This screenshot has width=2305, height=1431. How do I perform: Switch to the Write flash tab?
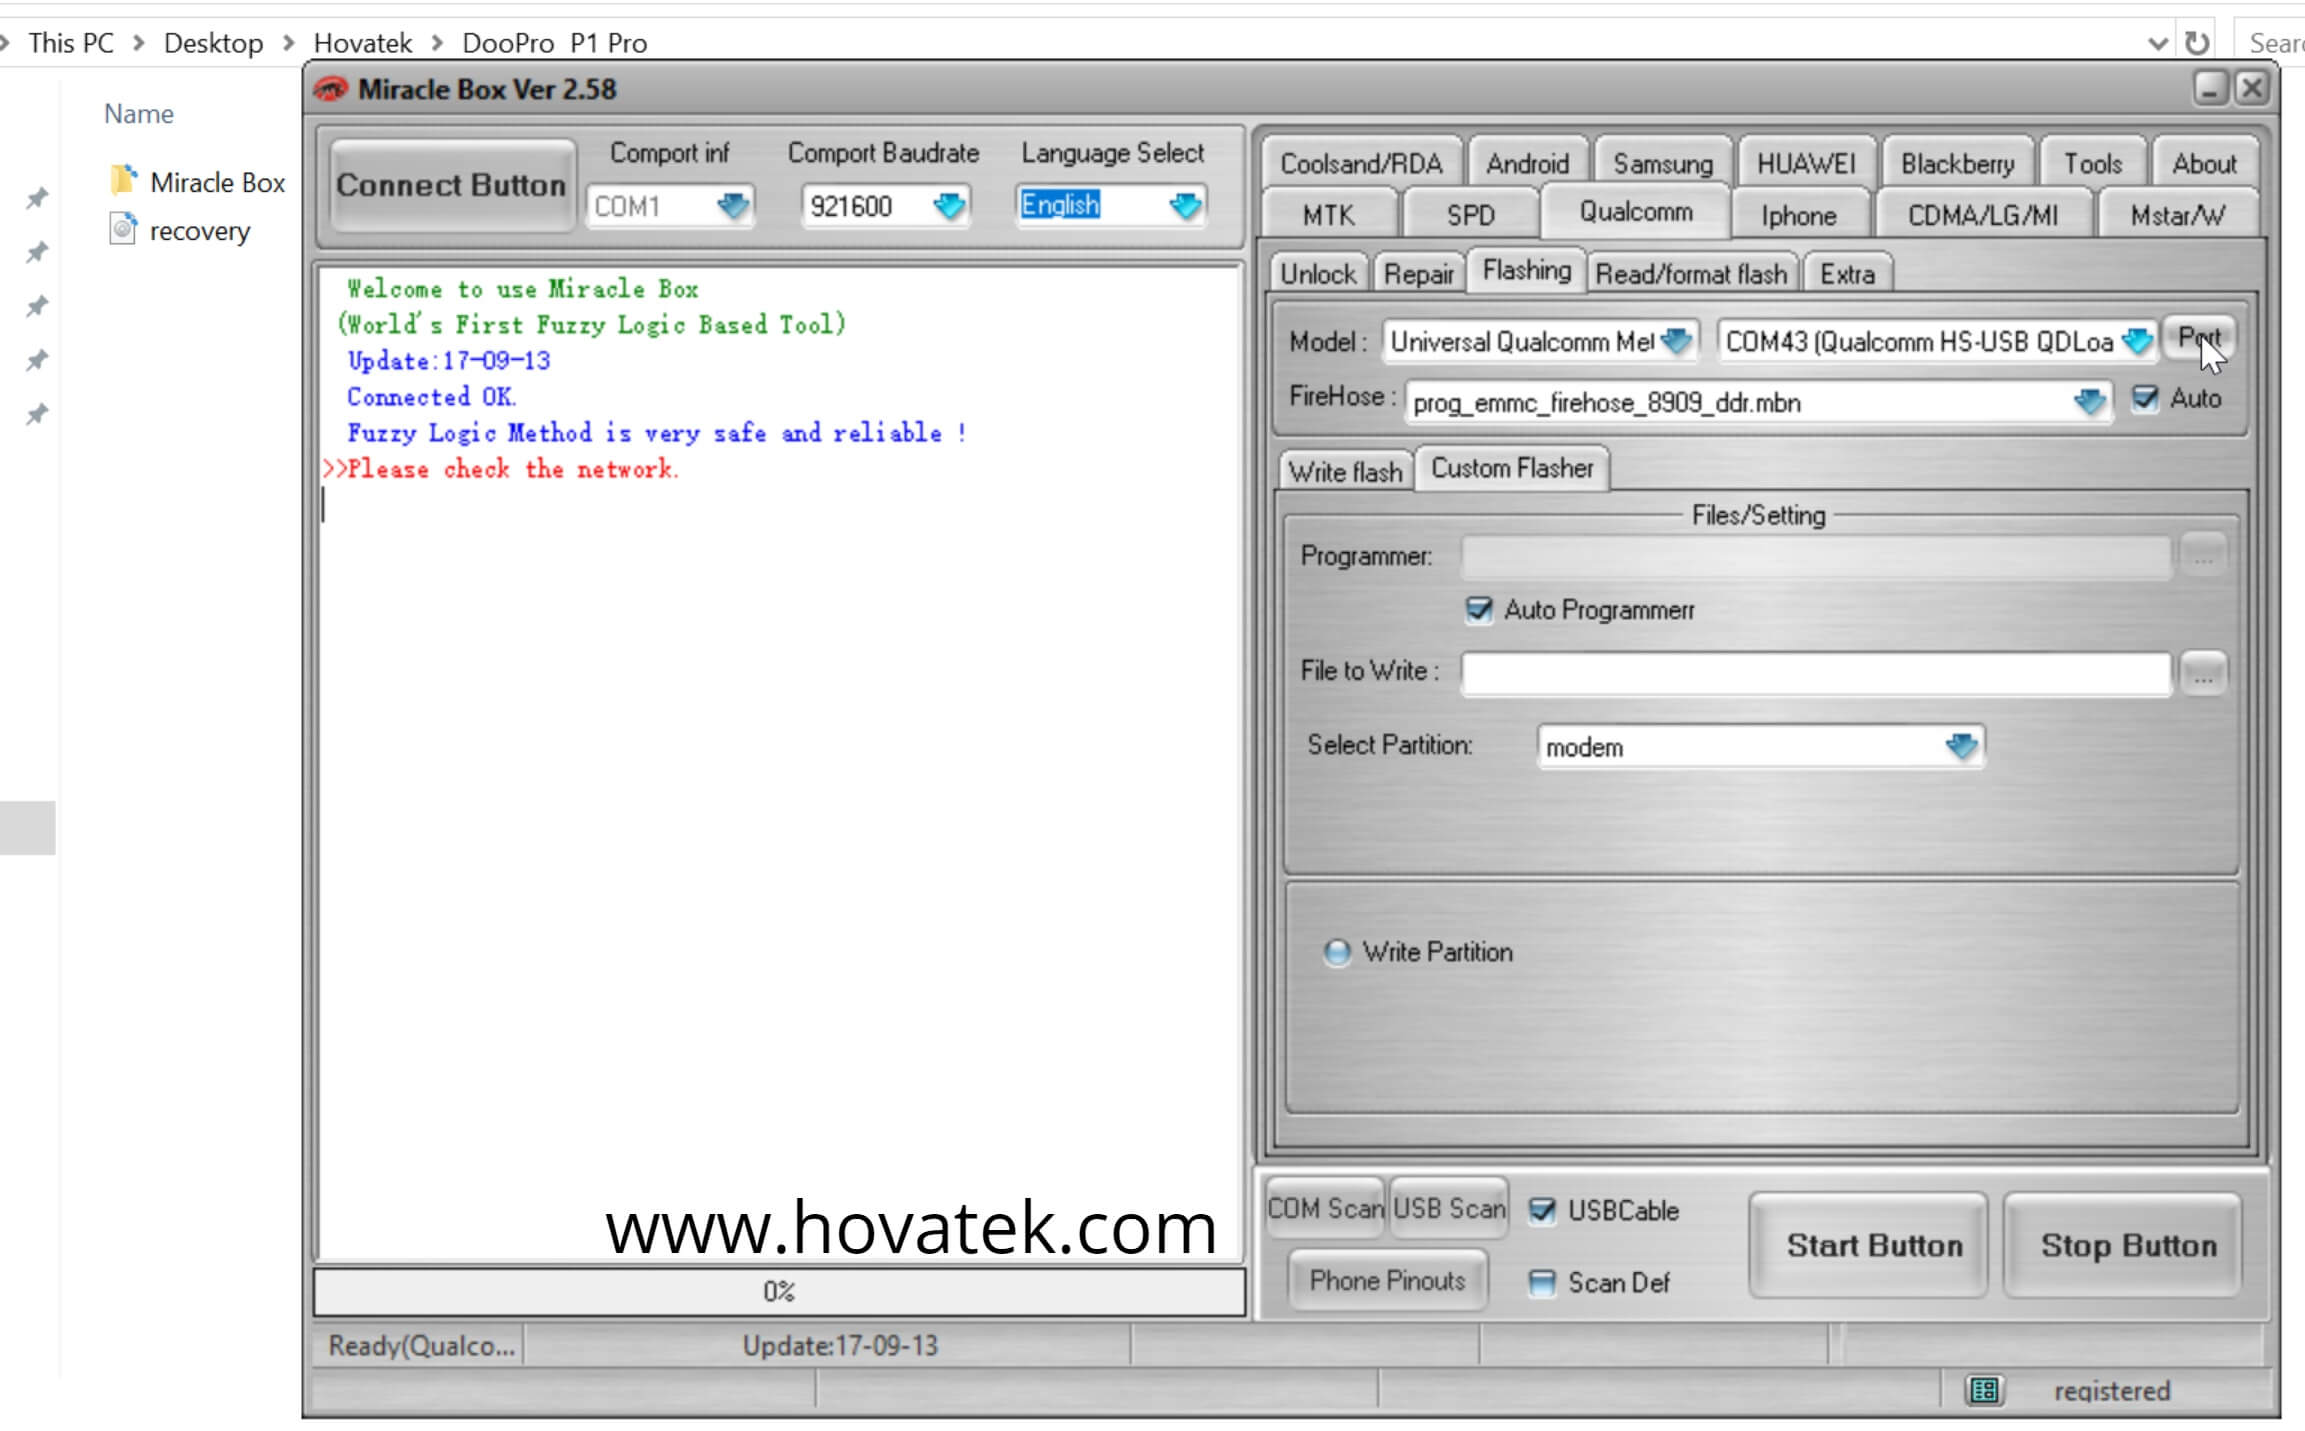click(x=1345, y=471)
